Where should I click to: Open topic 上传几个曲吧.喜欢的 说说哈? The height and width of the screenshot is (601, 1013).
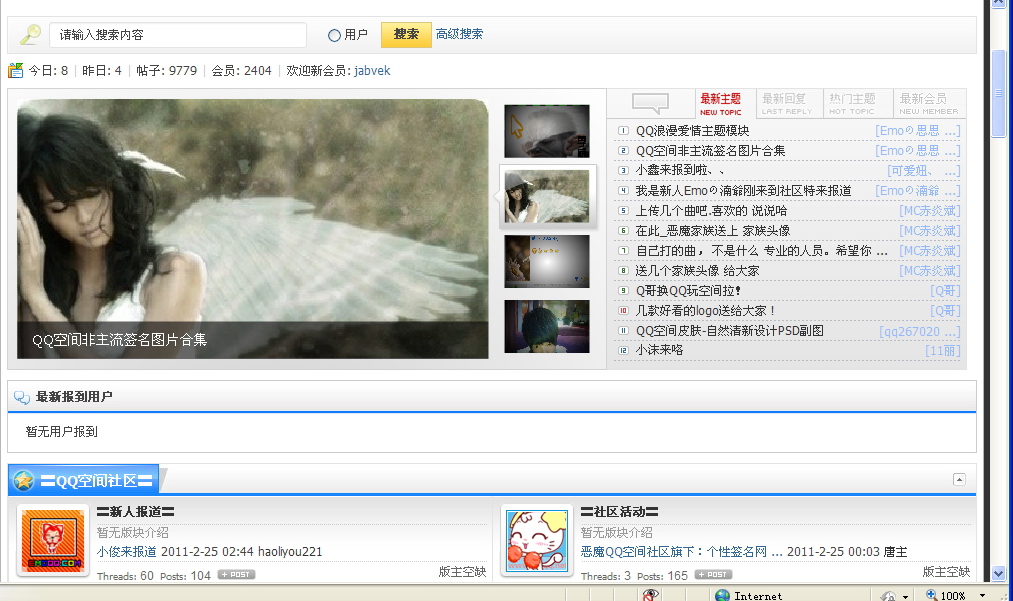[711, 211]
